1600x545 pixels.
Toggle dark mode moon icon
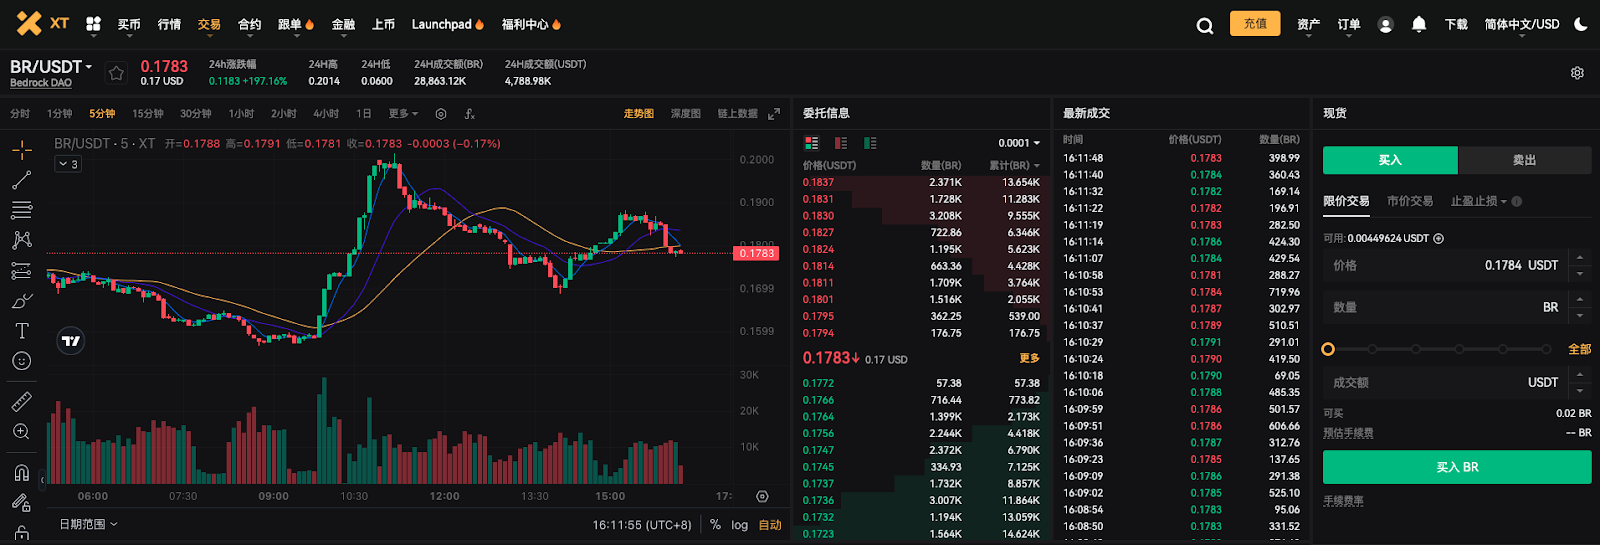(x=1580, y=24)
